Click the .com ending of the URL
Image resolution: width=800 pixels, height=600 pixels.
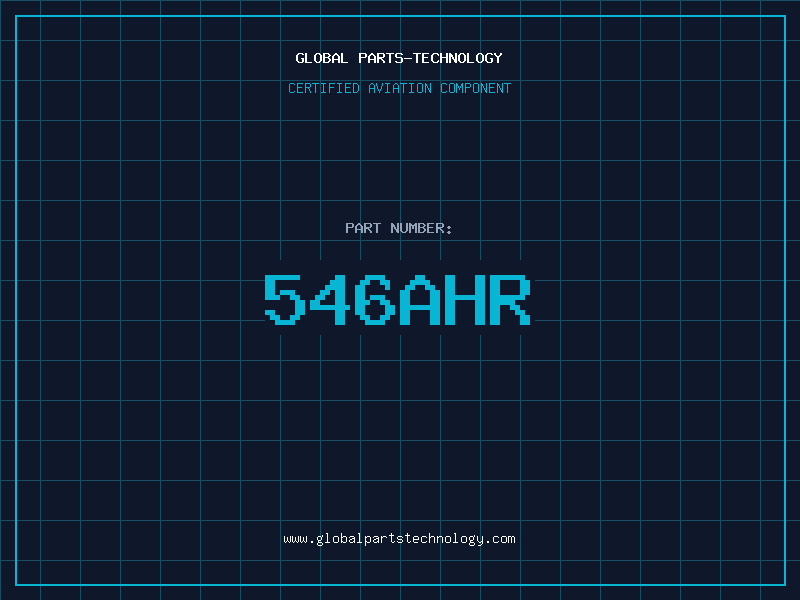click(x=500, y=539)
